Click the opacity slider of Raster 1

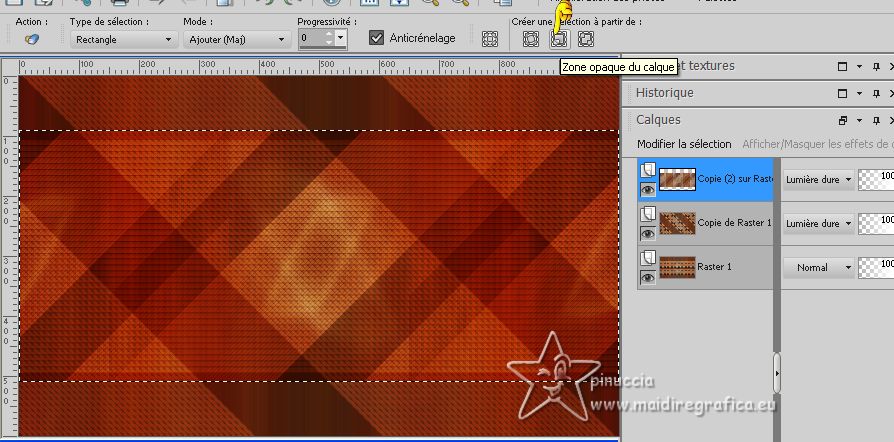click(x=876, y=267)
